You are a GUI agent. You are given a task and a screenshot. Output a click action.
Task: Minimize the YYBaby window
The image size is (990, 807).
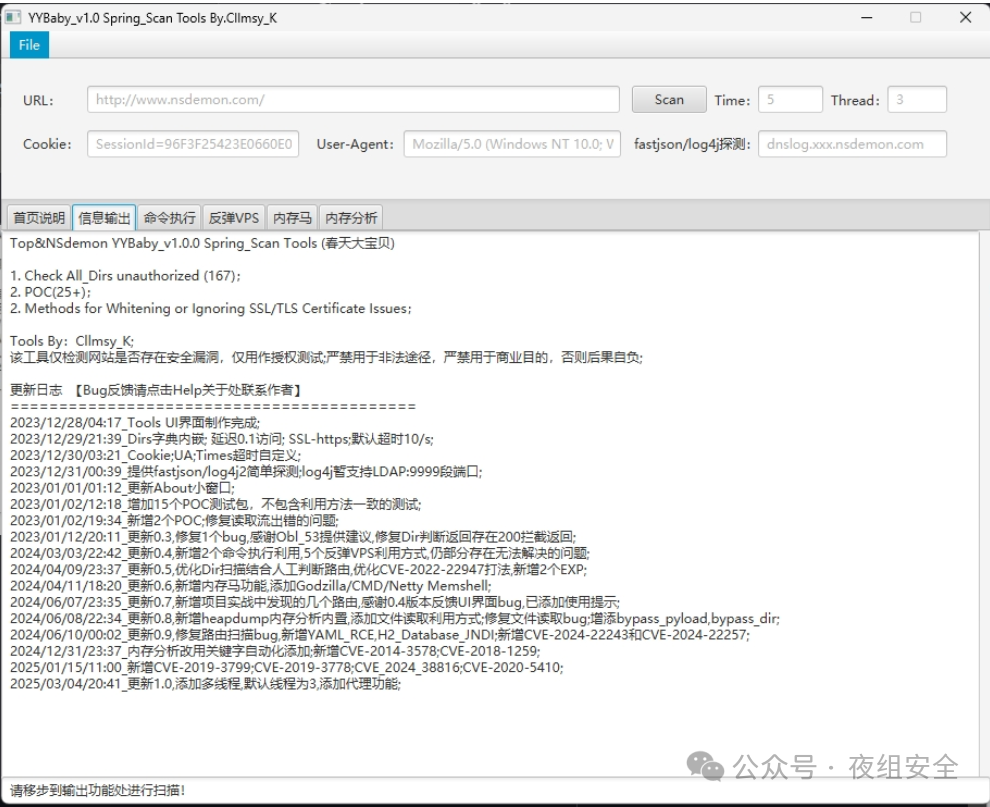pyautogui.click(x=867, y=18)
